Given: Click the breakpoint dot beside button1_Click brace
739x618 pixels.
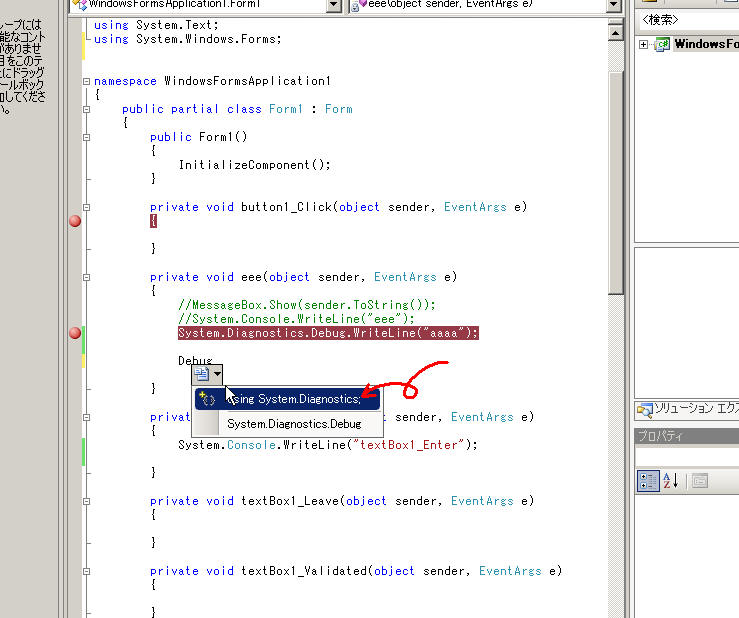Looking at the screenshot, I should (x=74, y=221).
